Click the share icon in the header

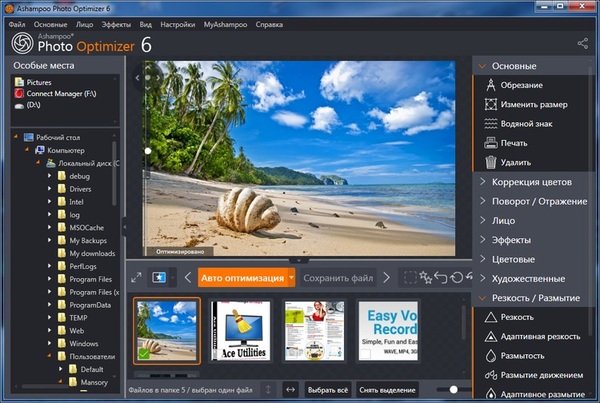(x=583, y=43)
